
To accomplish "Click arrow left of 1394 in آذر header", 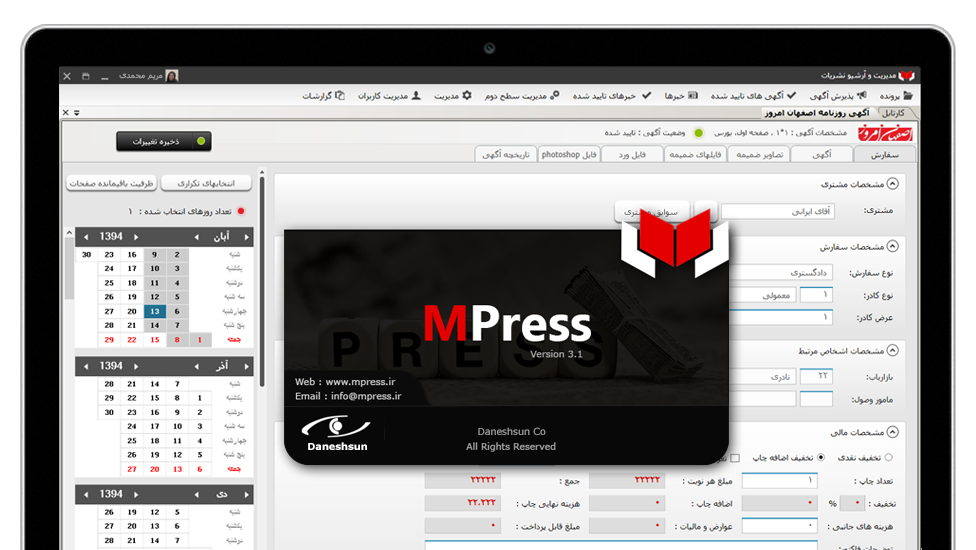I will point(86,366).
